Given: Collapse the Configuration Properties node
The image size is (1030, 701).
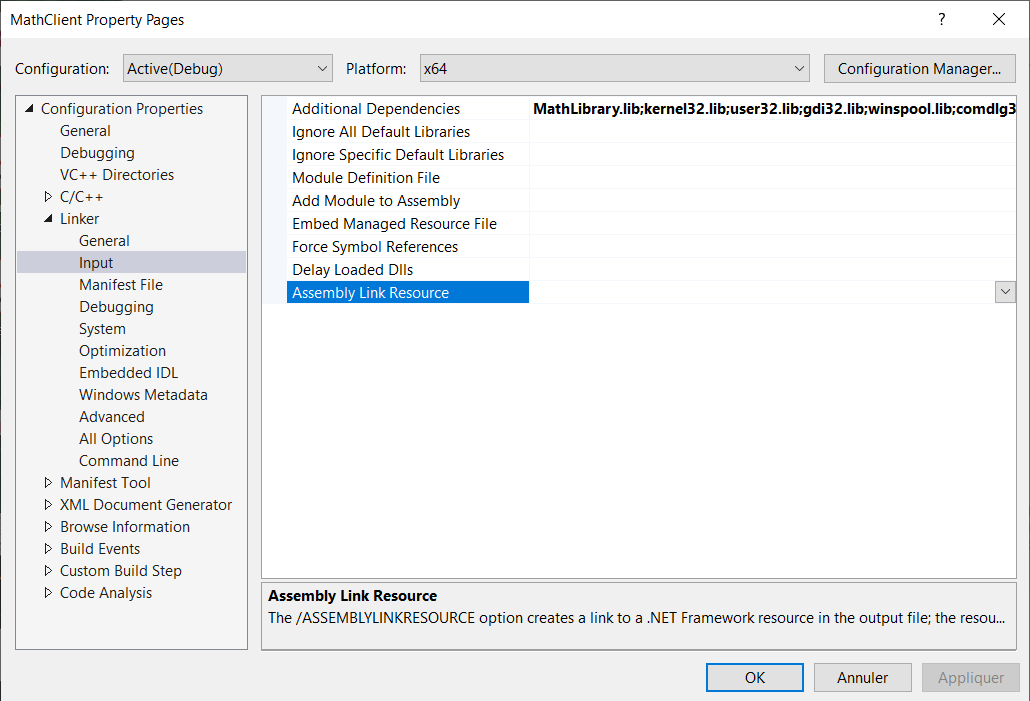Looking at the screenshot, I should (x=29, y=109).
